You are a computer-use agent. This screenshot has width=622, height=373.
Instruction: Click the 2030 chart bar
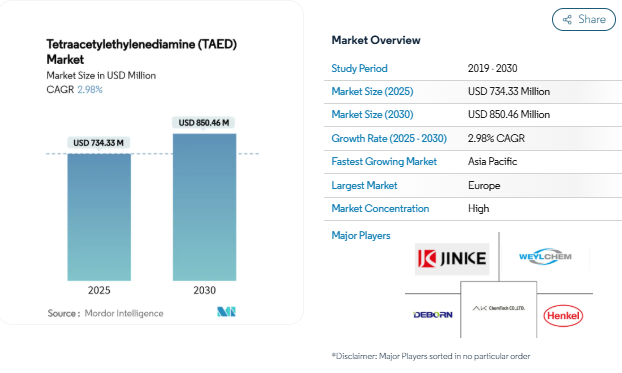coord(204,207)
